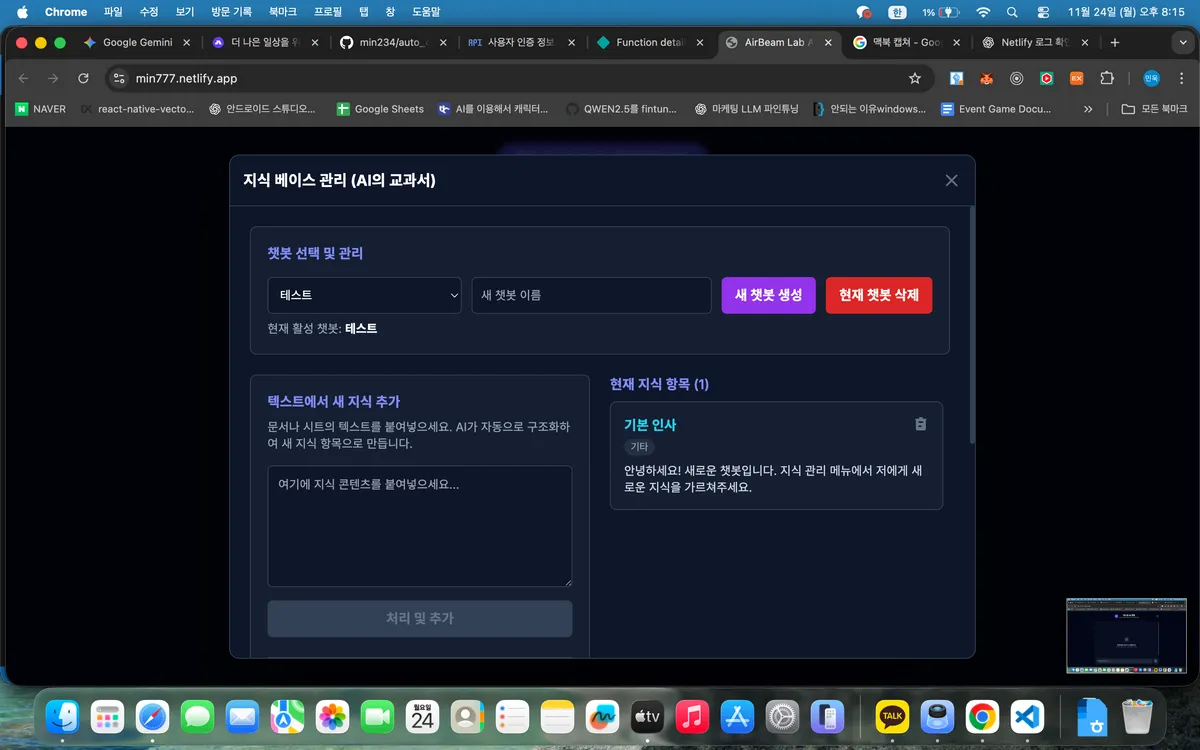Open the green video extension icon
Viewport: 1200px width, 750px height.
(x=1045, y=78)
